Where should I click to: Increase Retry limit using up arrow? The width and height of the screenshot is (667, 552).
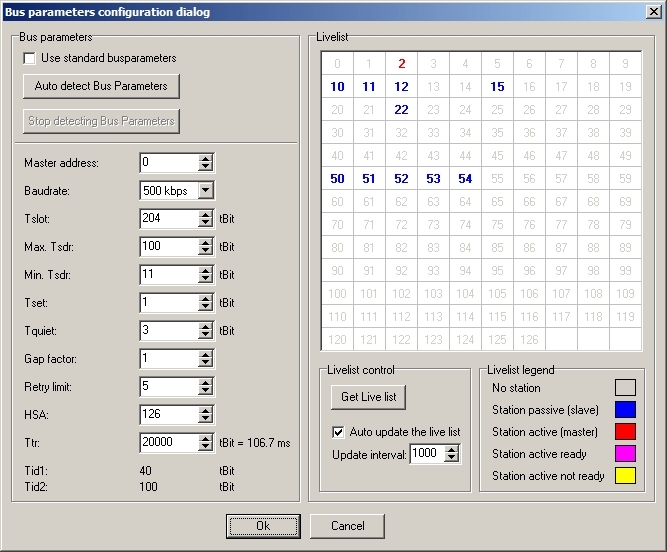(206, 382)
